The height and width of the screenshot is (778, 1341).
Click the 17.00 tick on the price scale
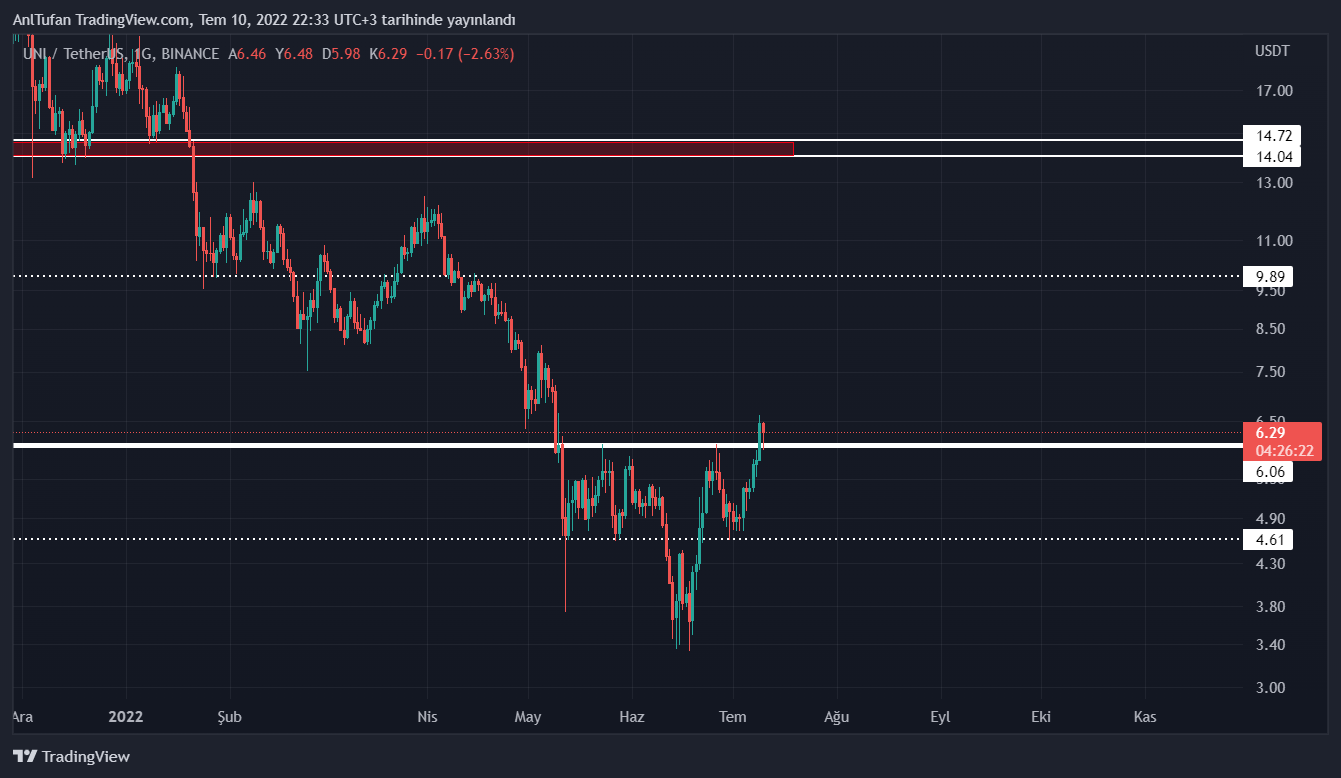click(x=1273, y=91)
